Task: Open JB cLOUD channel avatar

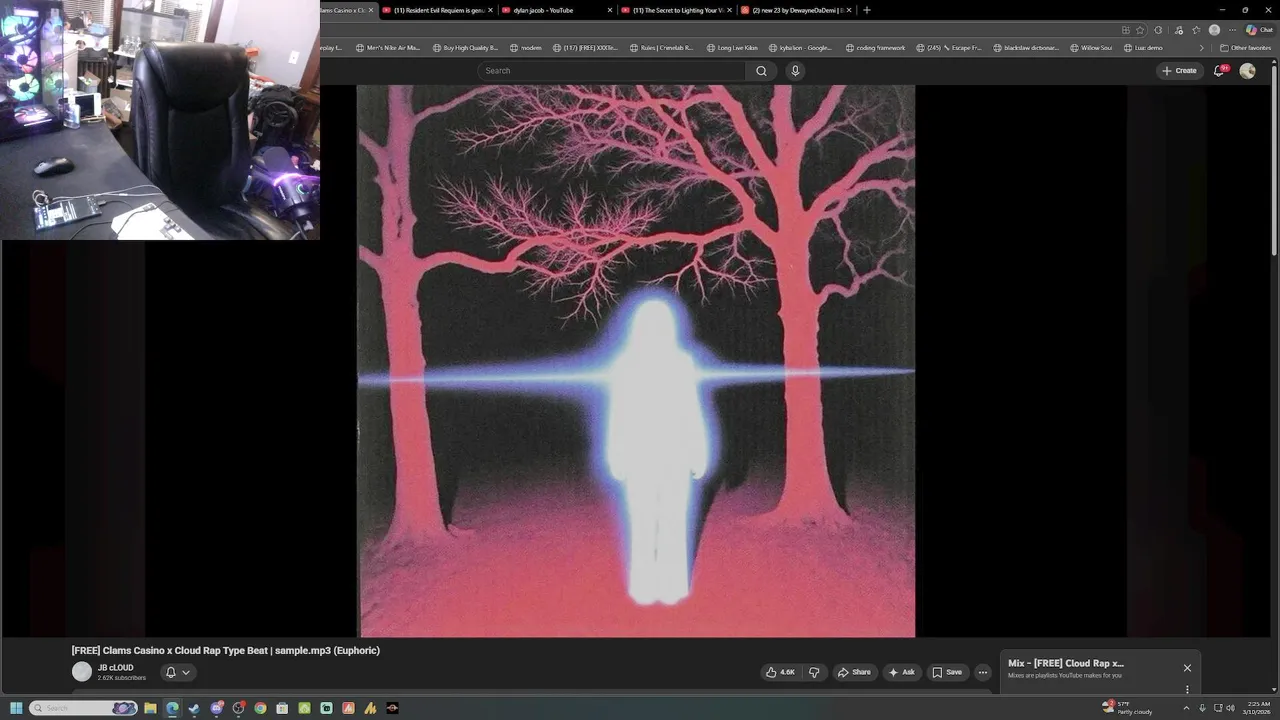Action: pos(82,672)
